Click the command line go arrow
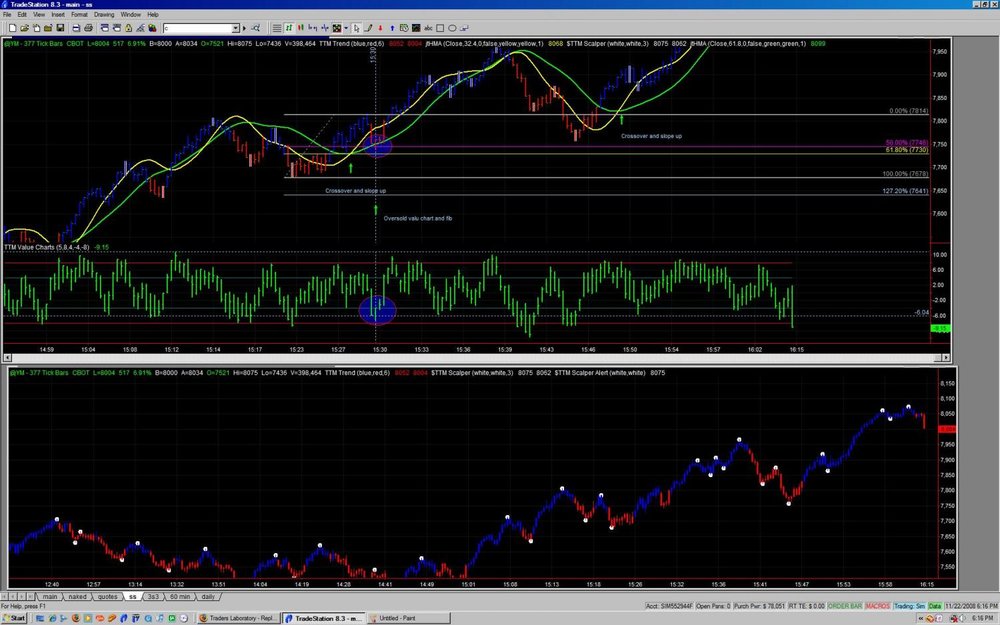1000x625 pixels. click(244, 28)
